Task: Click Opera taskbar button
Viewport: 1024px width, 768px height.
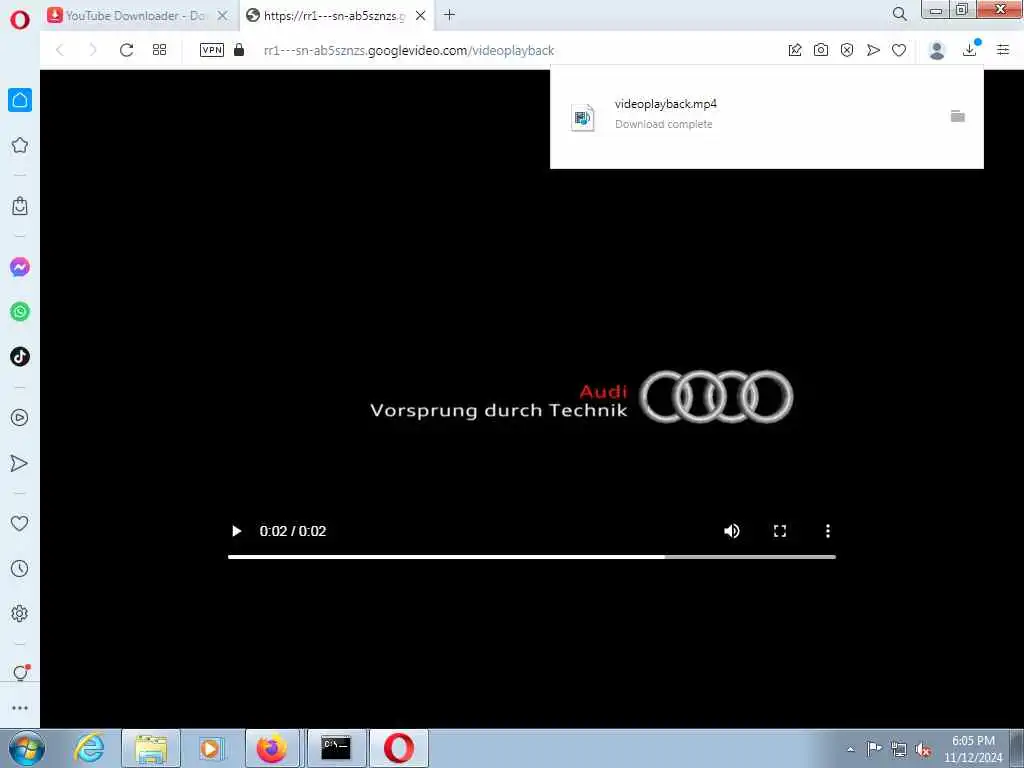Action: point(398,748)
